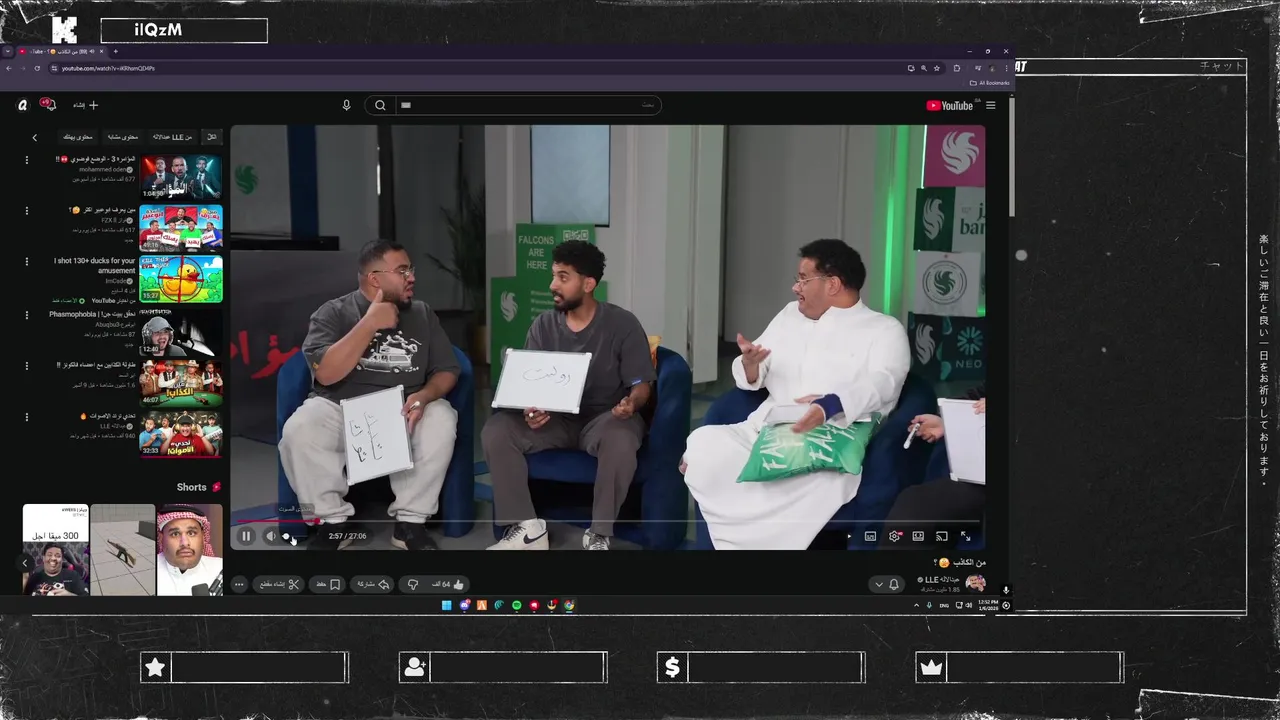Open options menu for ducks video
The width and height of the screenshot is (1280, 720).
27,262
